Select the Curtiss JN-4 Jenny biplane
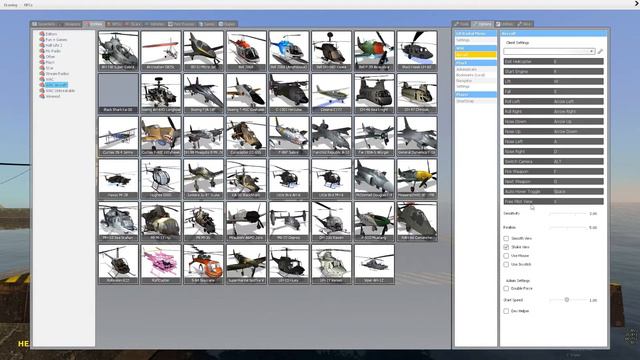This screenshot has height=360, width=640. coord(118,136)
